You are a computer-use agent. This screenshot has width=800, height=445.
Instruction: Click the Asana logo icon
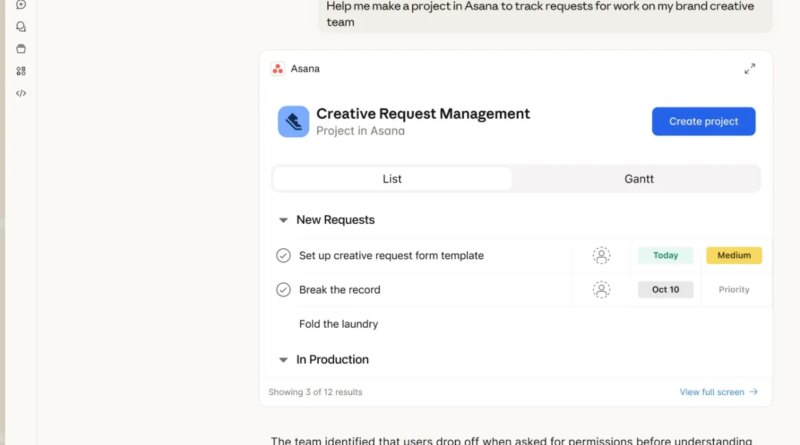(x=278, y=69)
